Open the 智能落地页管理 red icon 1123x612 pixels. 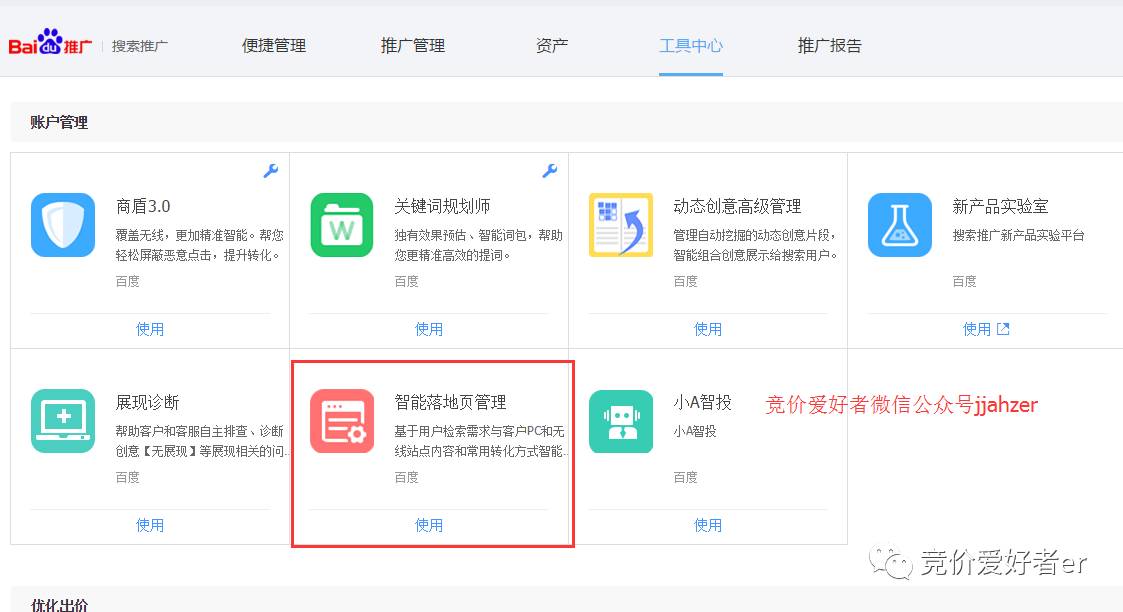[342, 421]
